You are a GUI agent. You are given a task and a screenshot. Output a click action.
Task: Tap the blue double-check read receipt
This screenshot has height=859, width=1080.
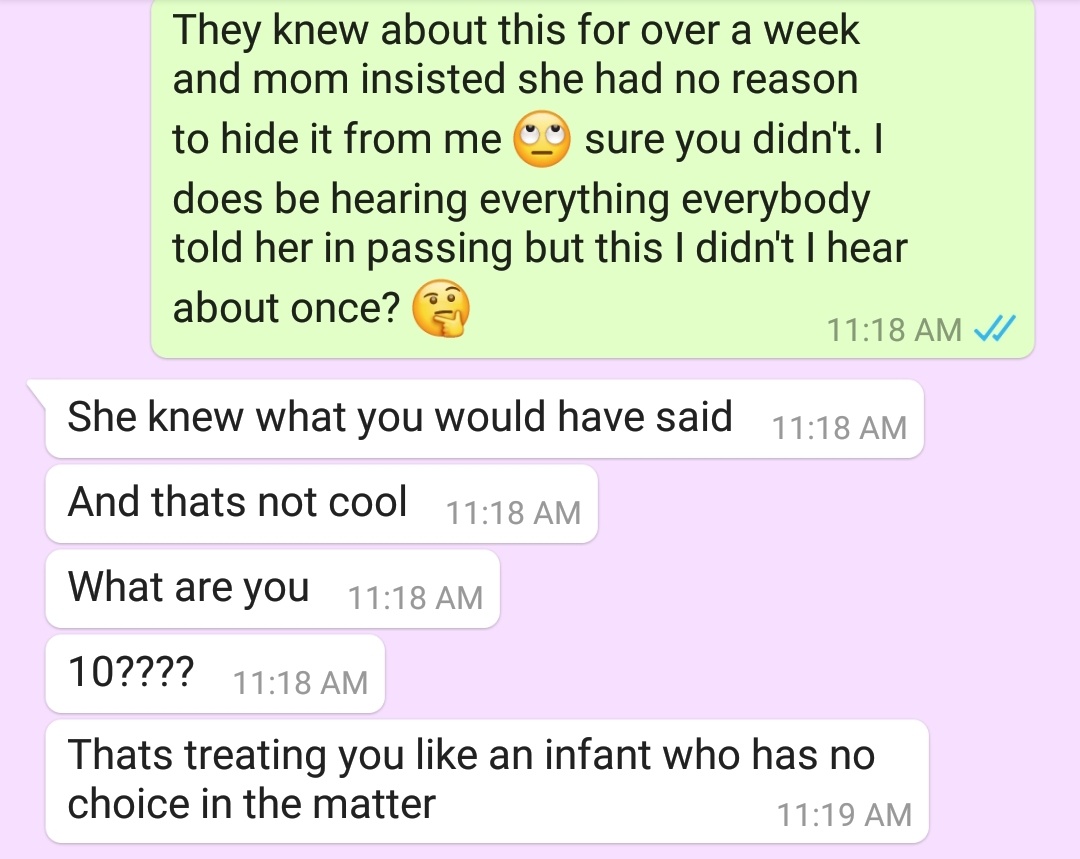995,329
